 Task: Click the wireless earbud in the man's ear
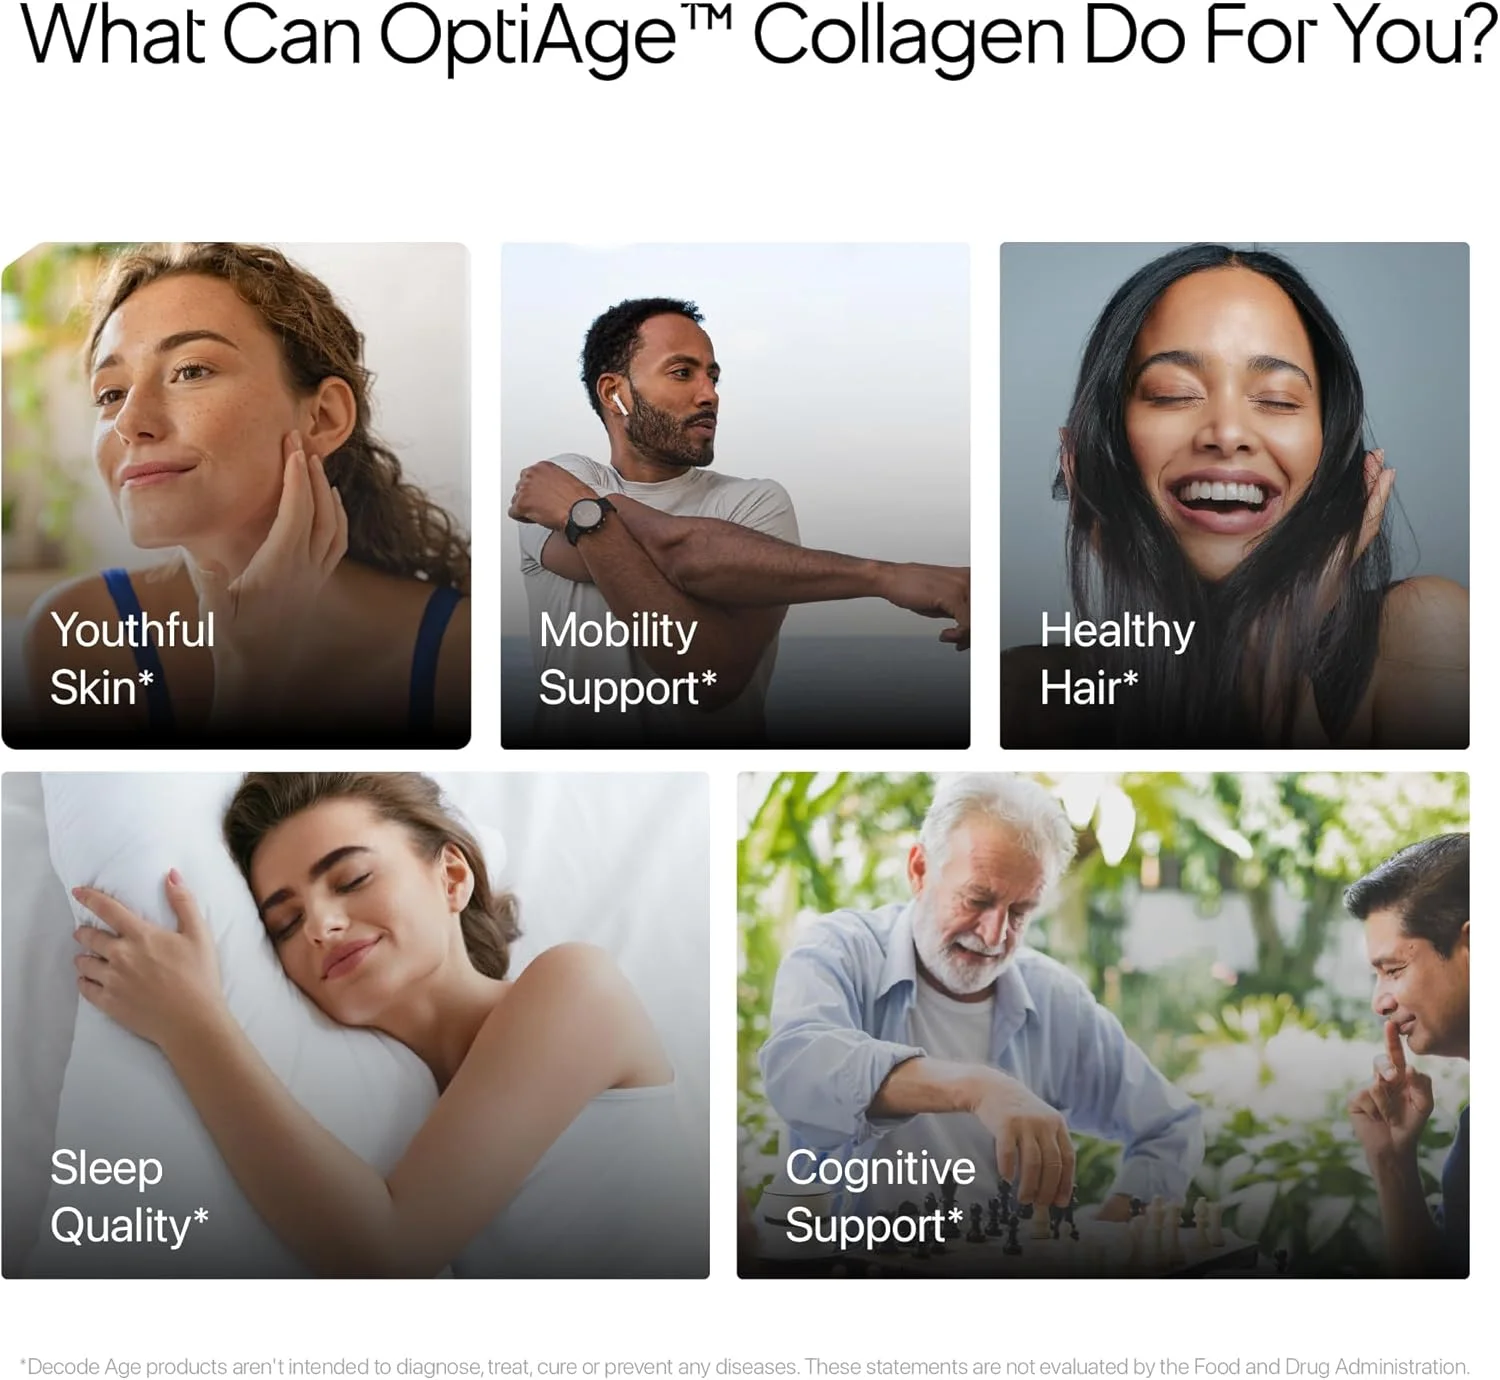pyautogui.click(x=618, y=402)
